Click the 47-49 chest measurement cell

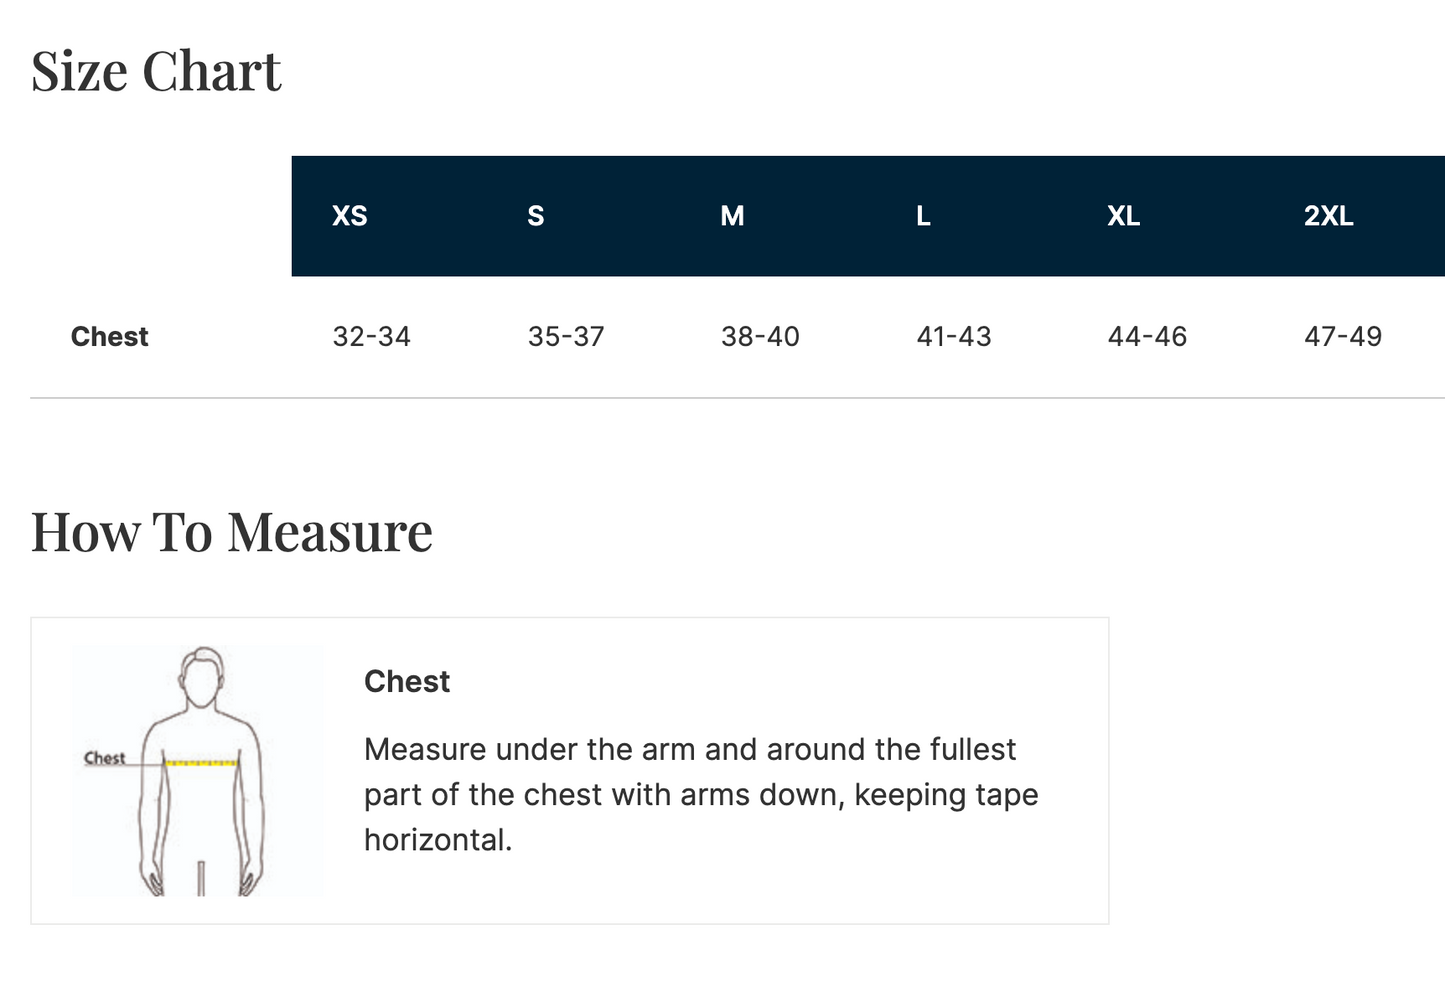1343,337
